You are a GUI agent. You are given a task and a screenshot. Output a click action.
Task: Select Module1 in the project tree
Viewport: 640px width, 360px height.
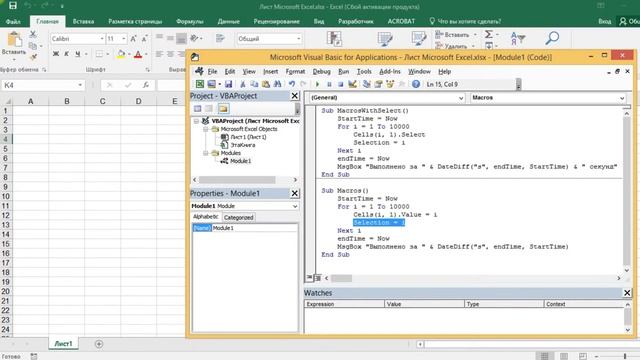pos(240,161)
